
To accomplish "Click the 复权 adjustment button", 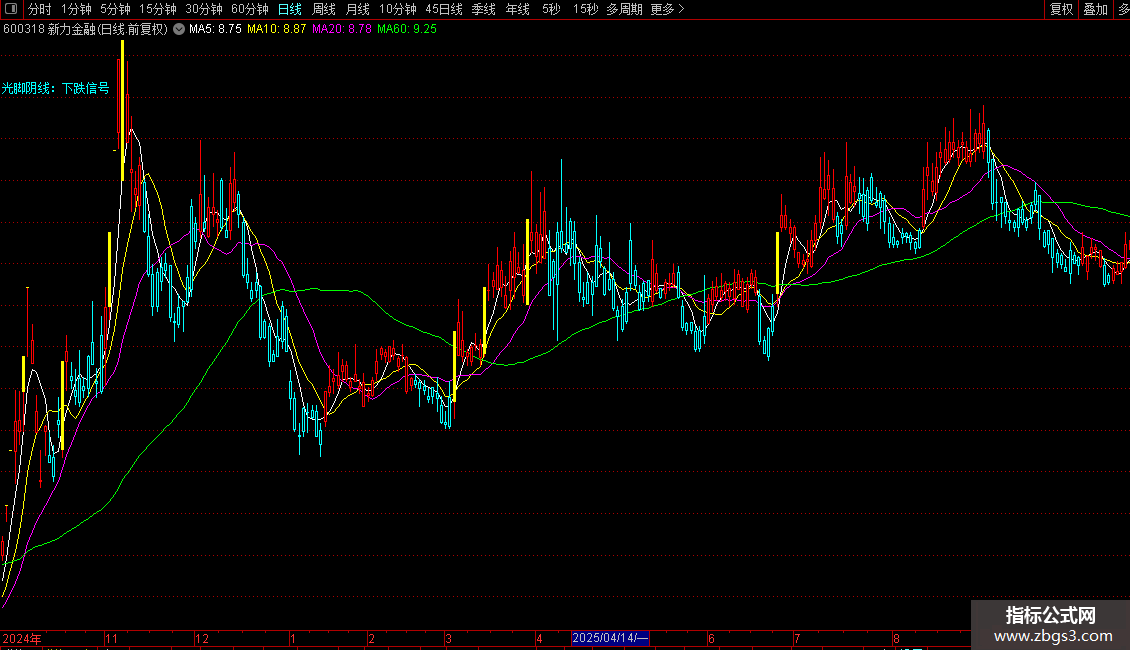I will 1061,9.
